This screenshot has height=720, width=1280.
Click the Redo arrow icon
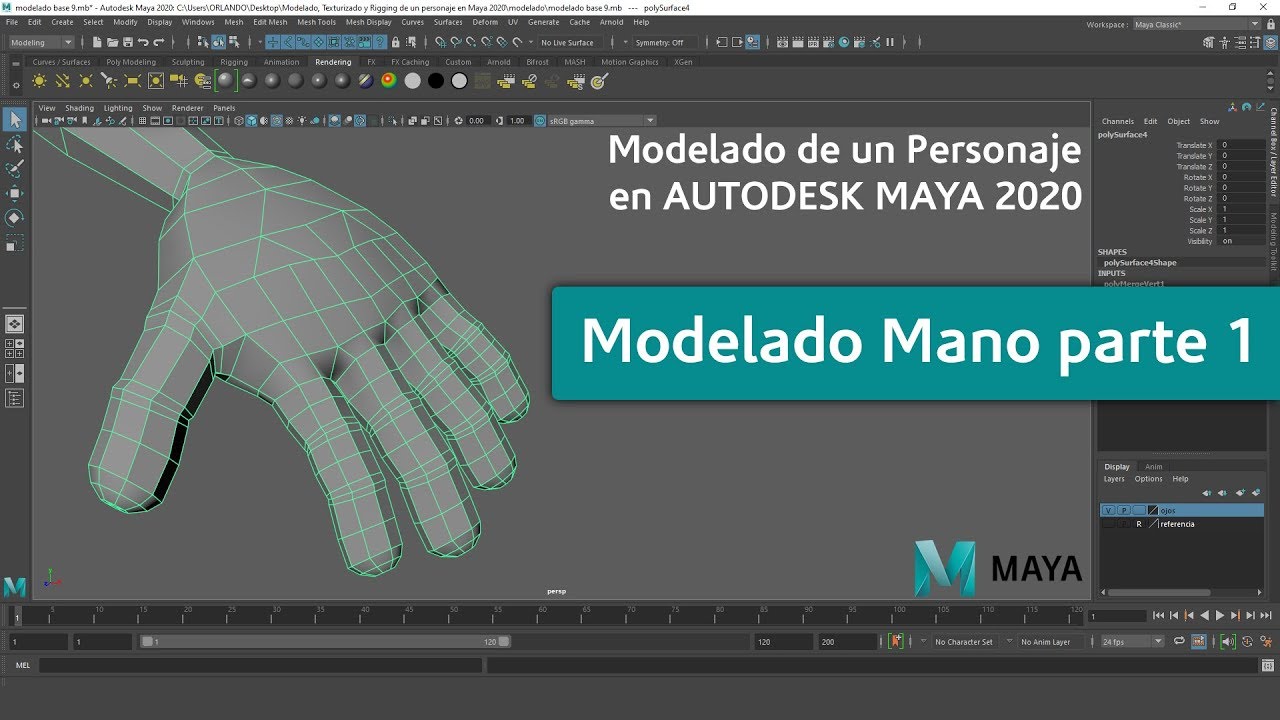click(x=158, y=42)
